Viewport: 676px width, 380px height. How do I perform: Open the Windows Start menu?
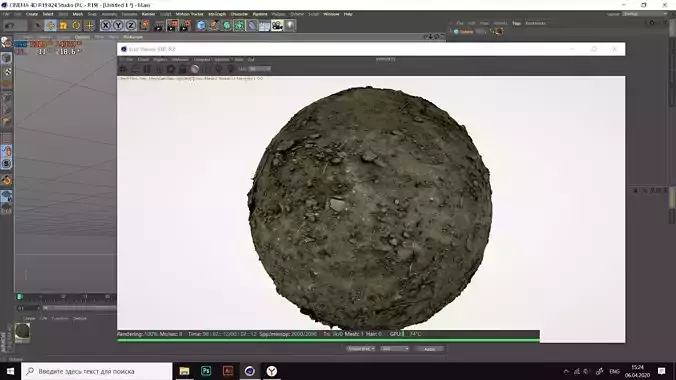[x=10, y=371]
